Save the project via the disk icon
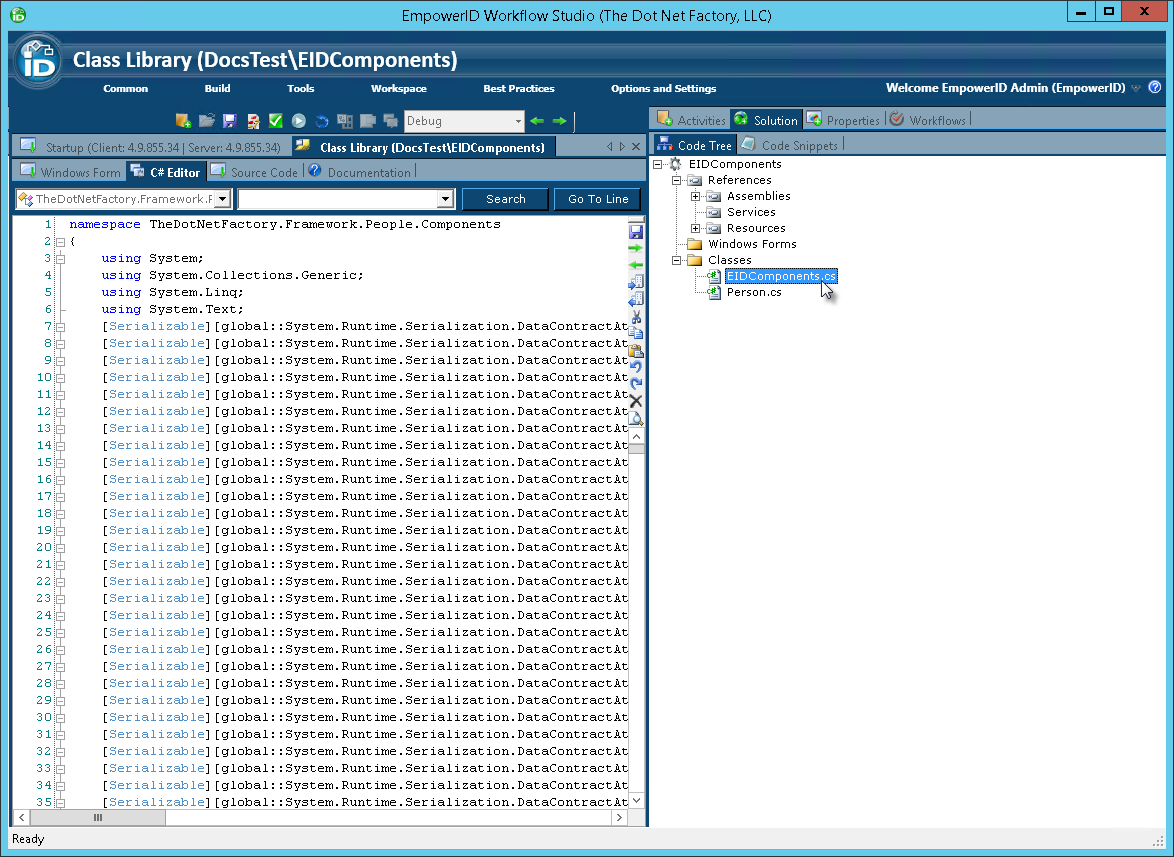 (229, 121)
